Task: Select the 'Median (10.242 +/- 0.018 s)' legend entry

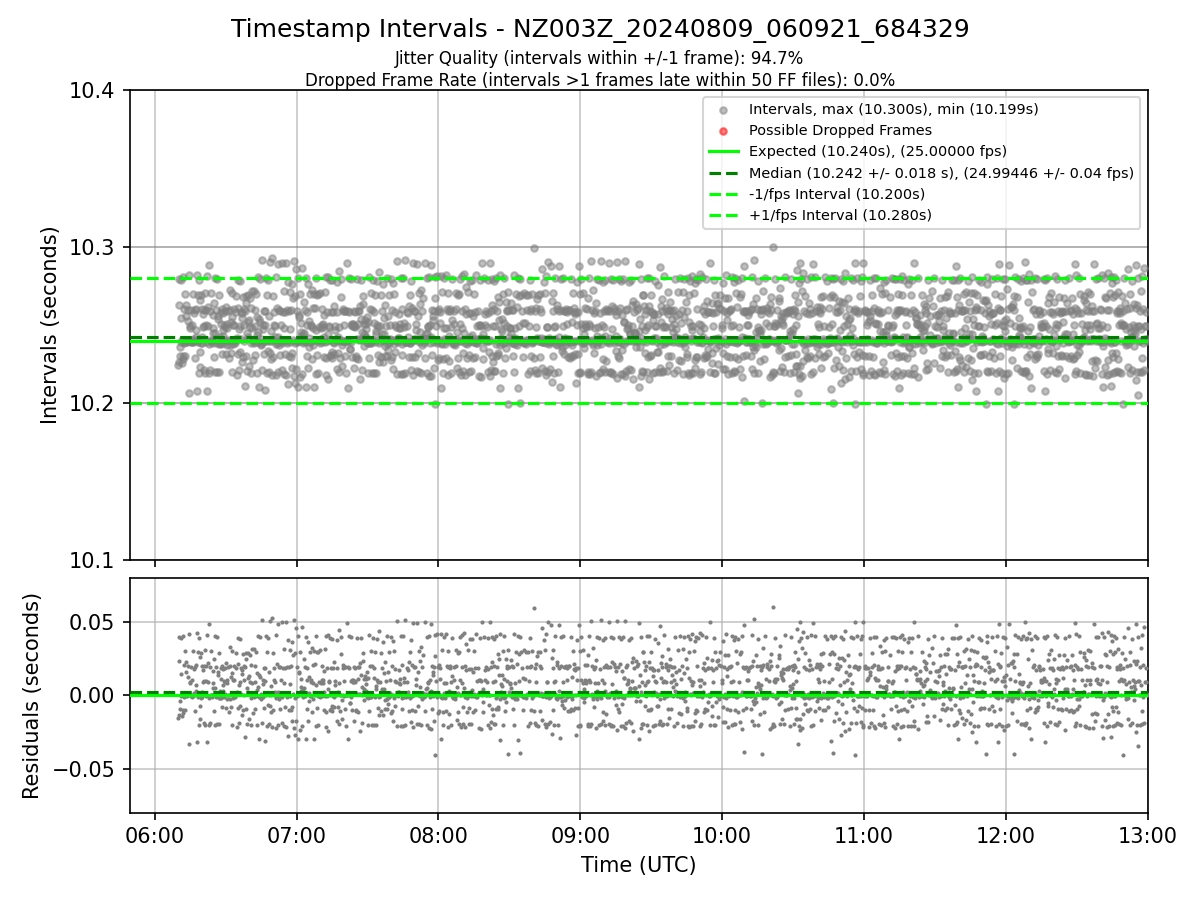Action: 941,173
